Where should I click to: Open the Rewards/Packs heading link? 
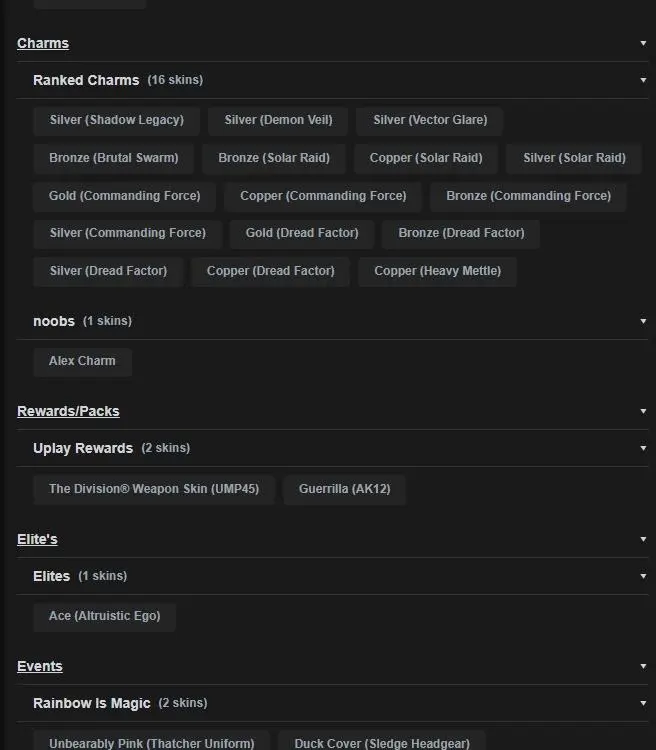coord(68,412)
